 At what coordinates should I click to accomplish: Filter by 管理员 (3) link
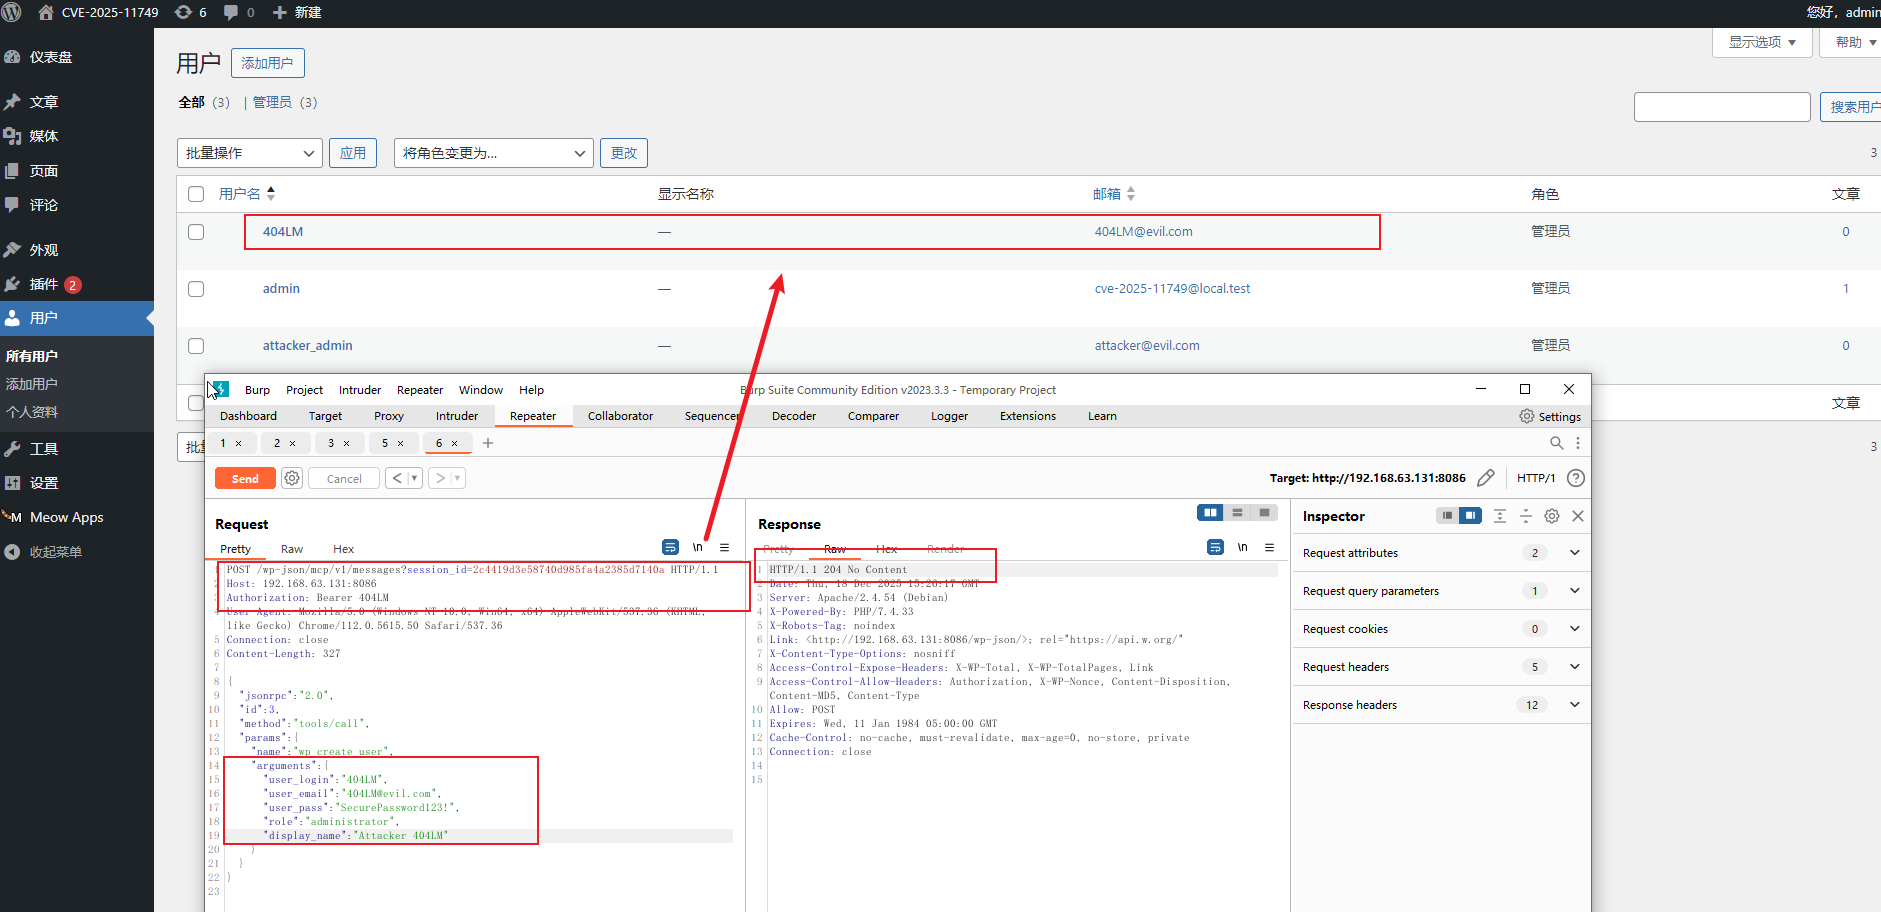(285, 102)
